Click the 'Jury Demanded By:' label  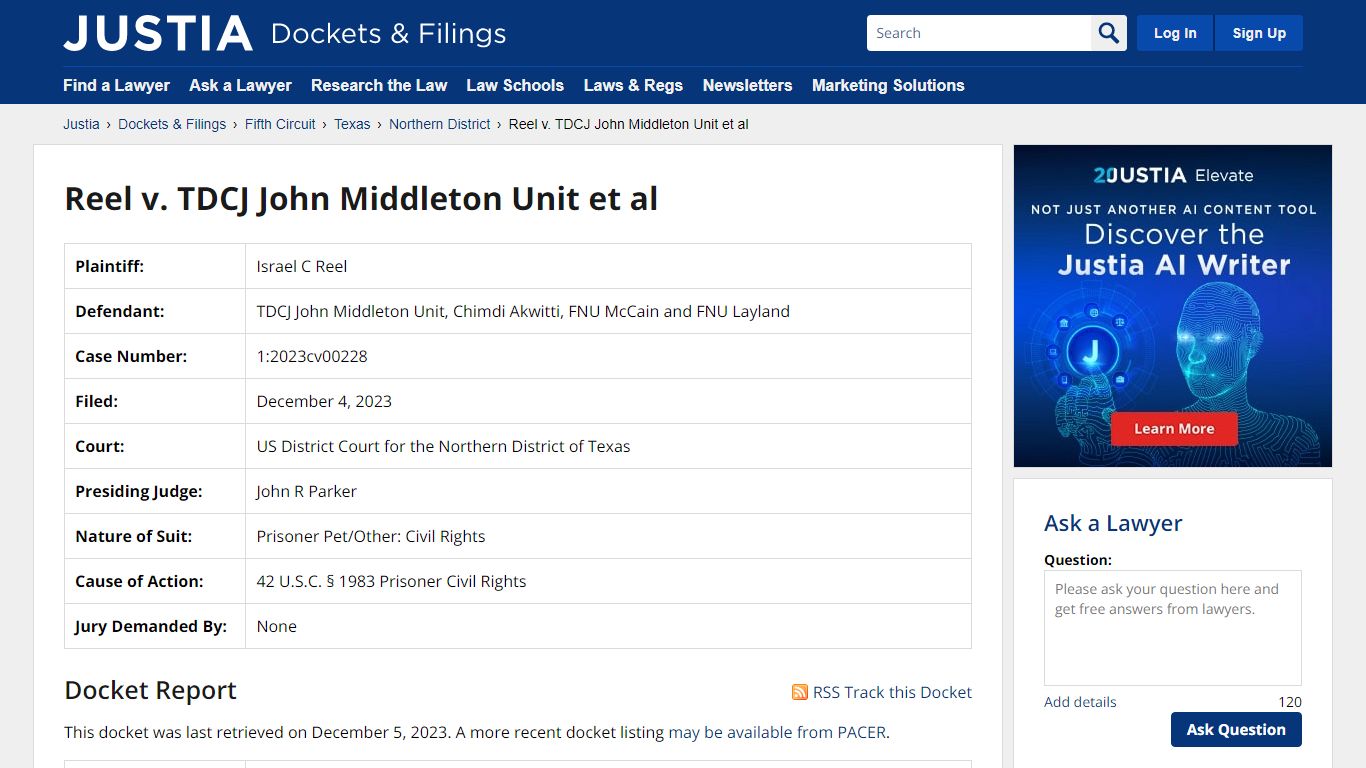151,626
